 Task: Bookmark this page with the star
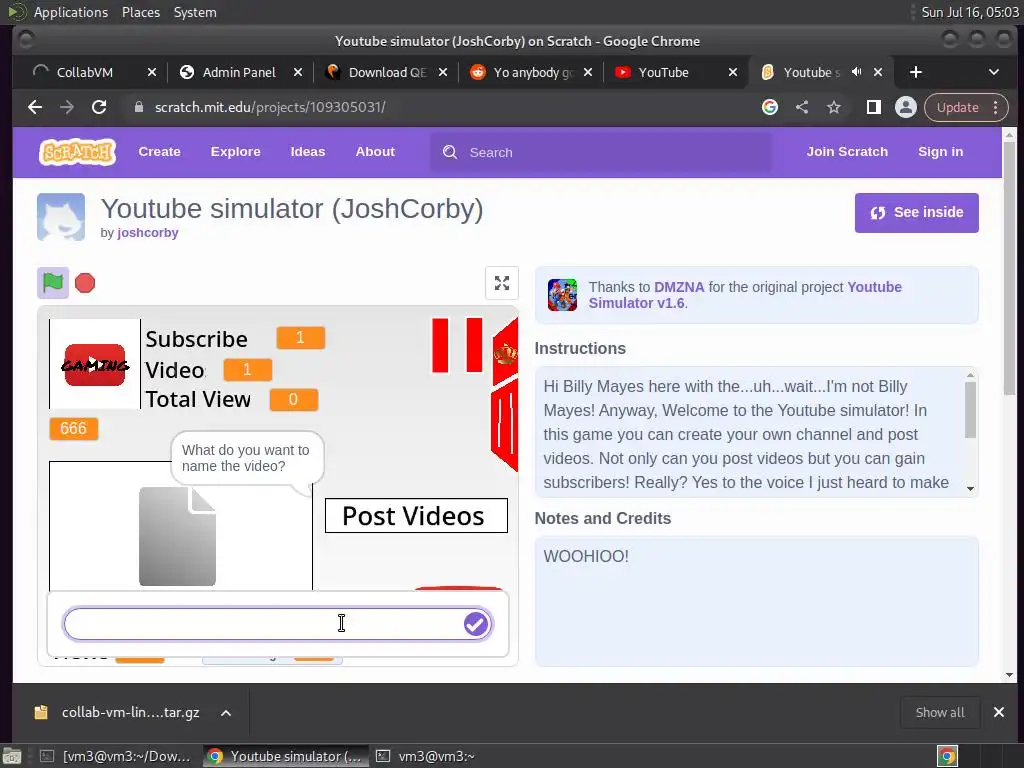pyautogui.click(x=834, y=107)
